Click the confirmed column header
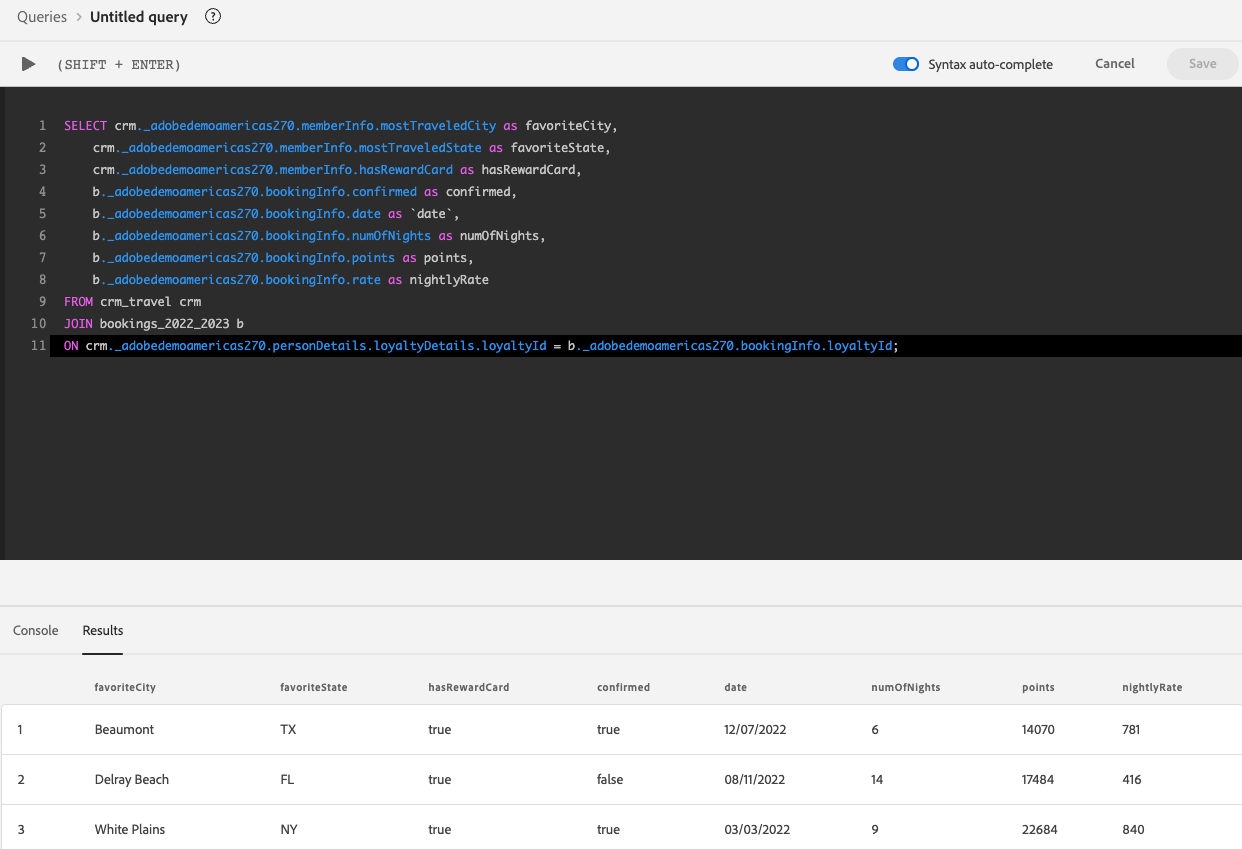Image resolution: width=1242 pixels, height=849 pixels. pyautogui.click(x=623, y=687)
